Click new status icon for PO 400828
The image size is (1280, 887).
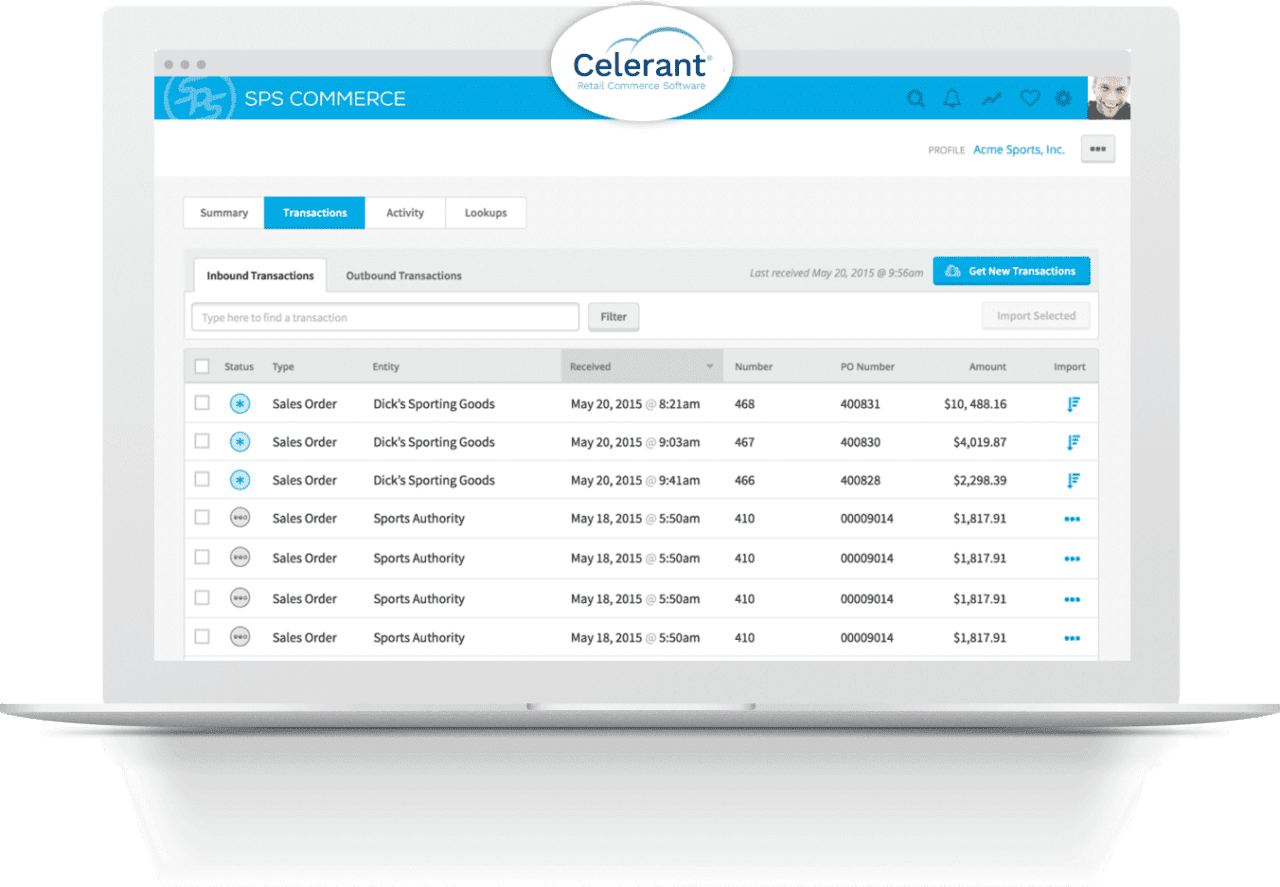(240, 480)
